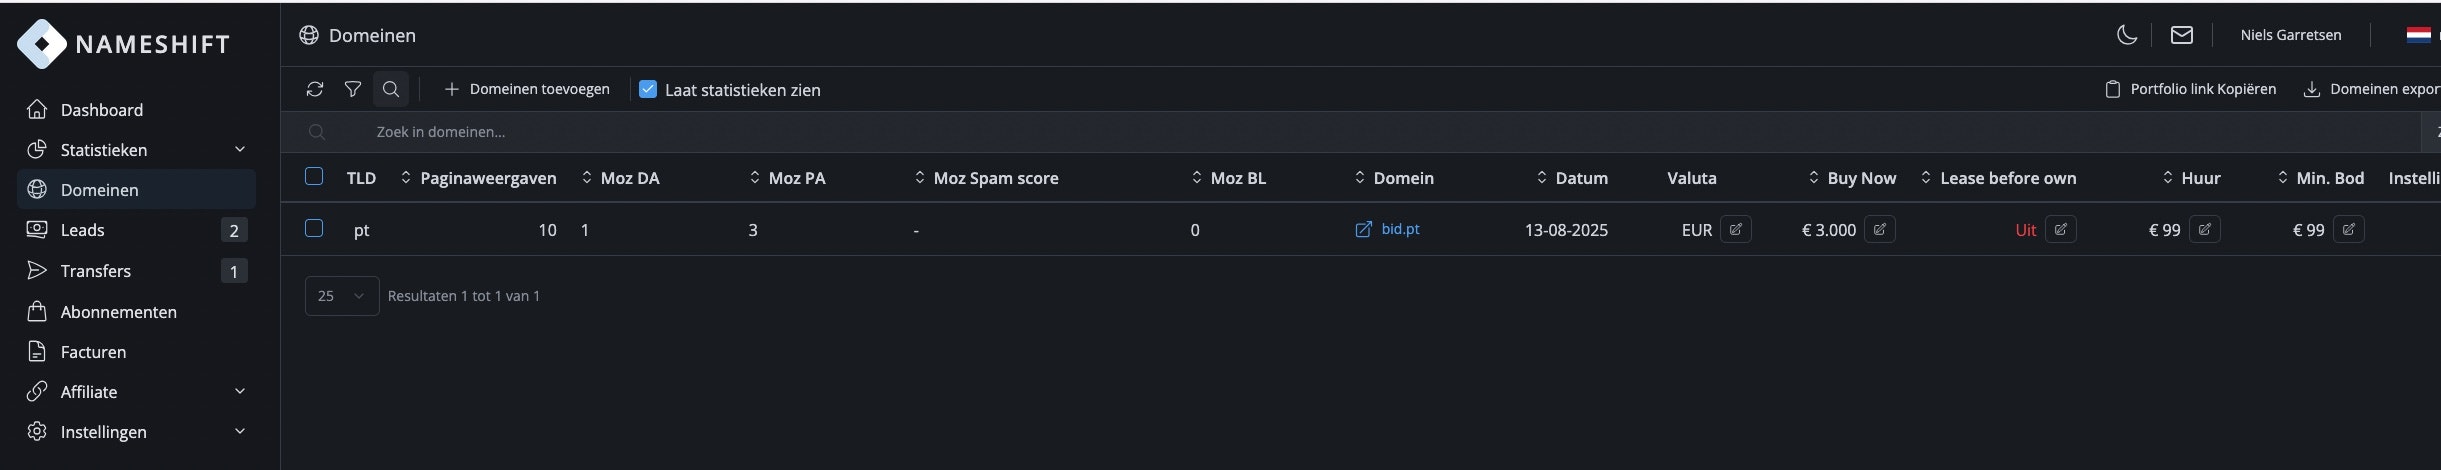Toggle the search magnifier icon in toolbar

[391, 89]
